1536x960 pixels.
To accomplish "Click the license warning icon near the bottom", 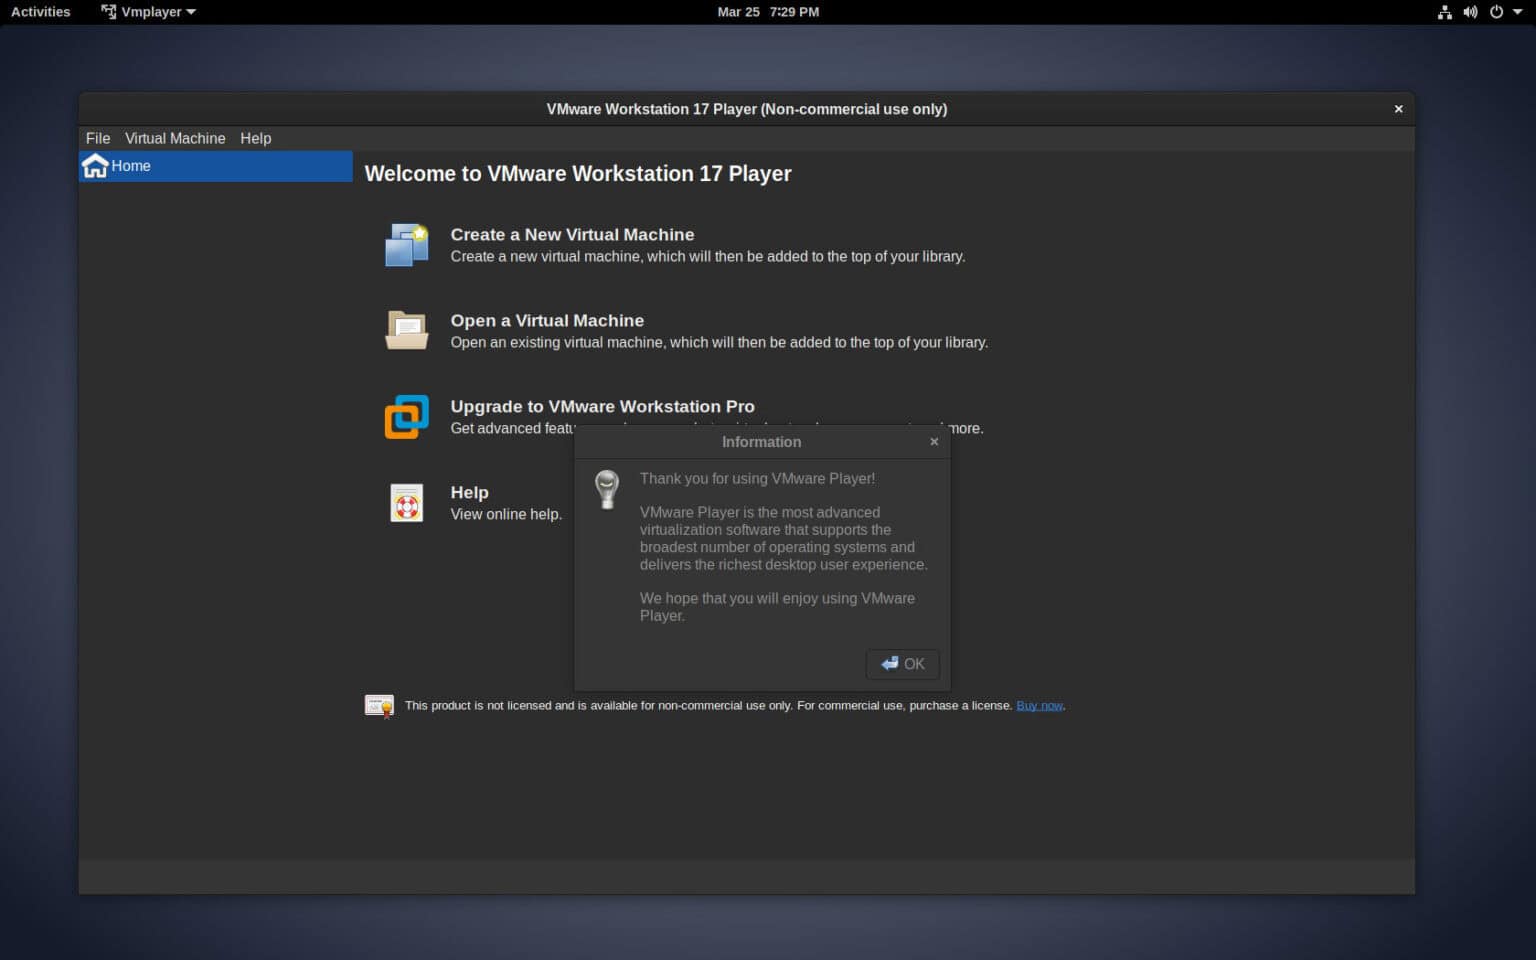I will point(380,705).
